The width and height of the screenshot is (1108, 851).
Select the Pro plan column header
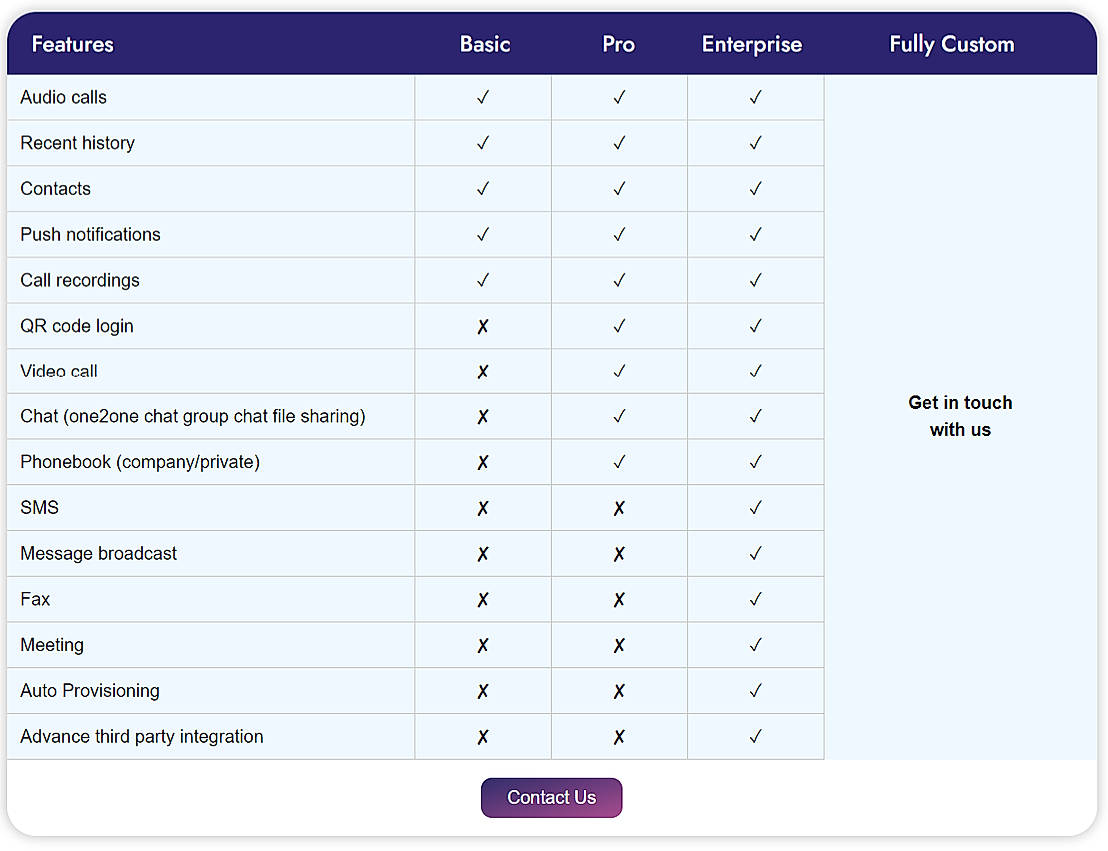pos(619,44)
